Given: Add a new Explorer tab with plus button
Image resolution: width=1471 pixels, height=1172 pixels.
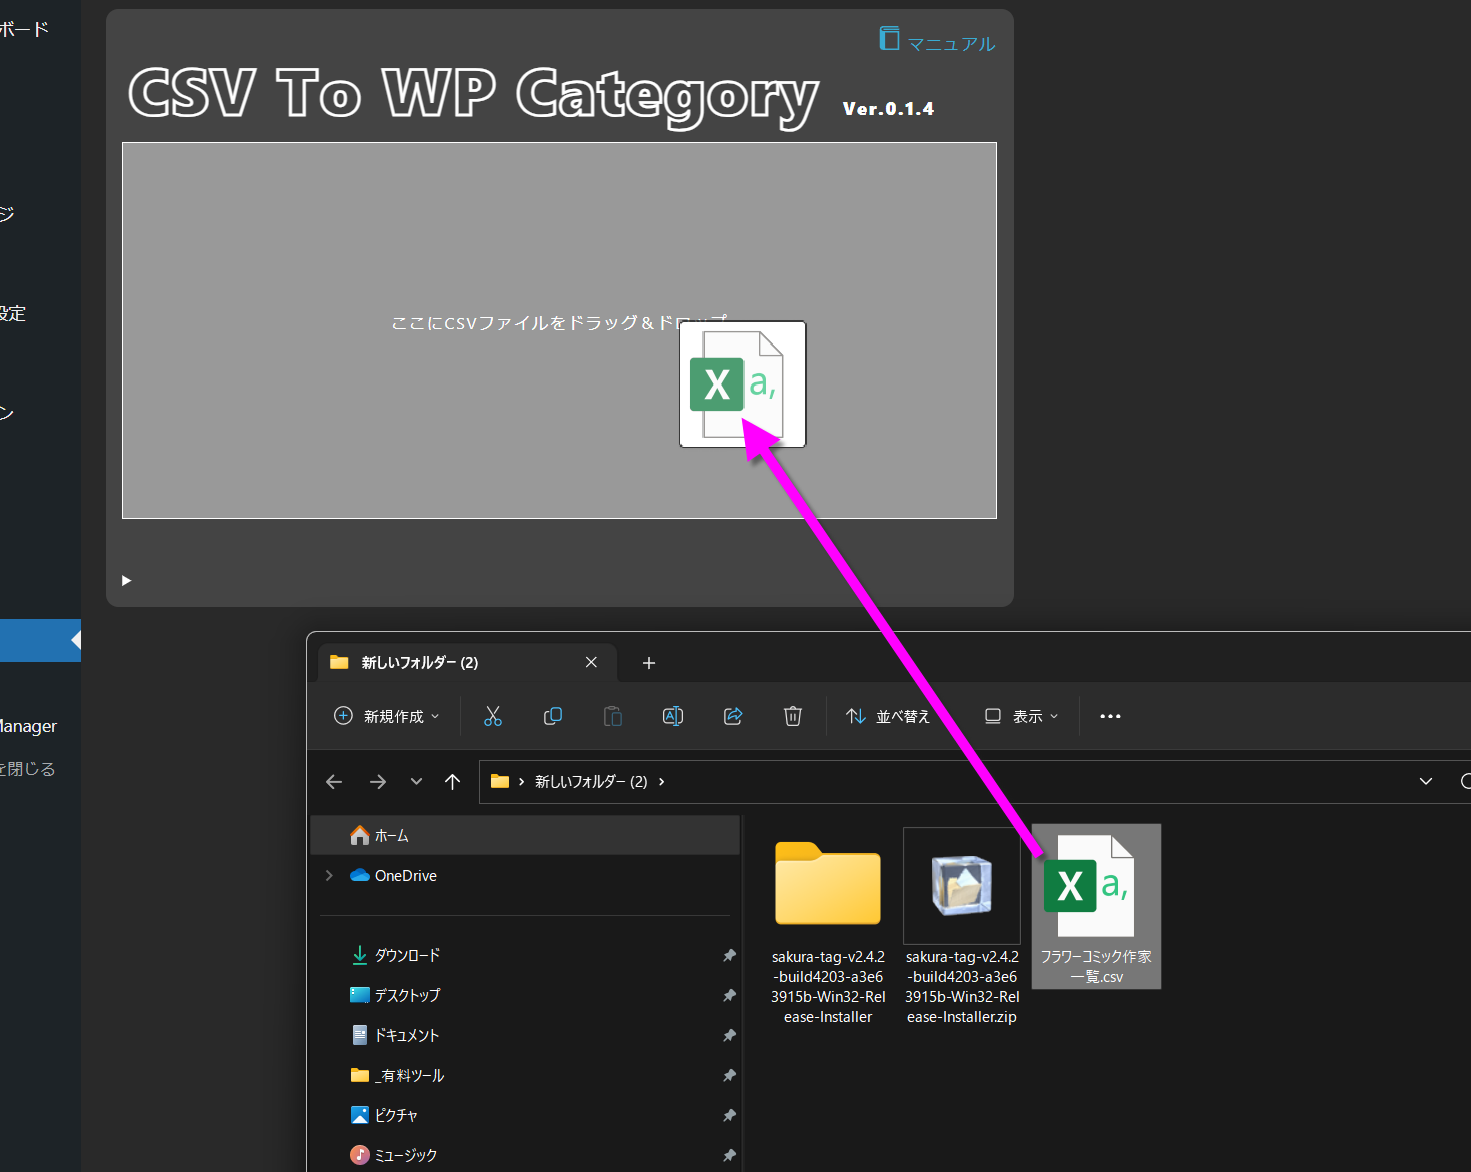Looking at the screenshot, I should 648,663.
